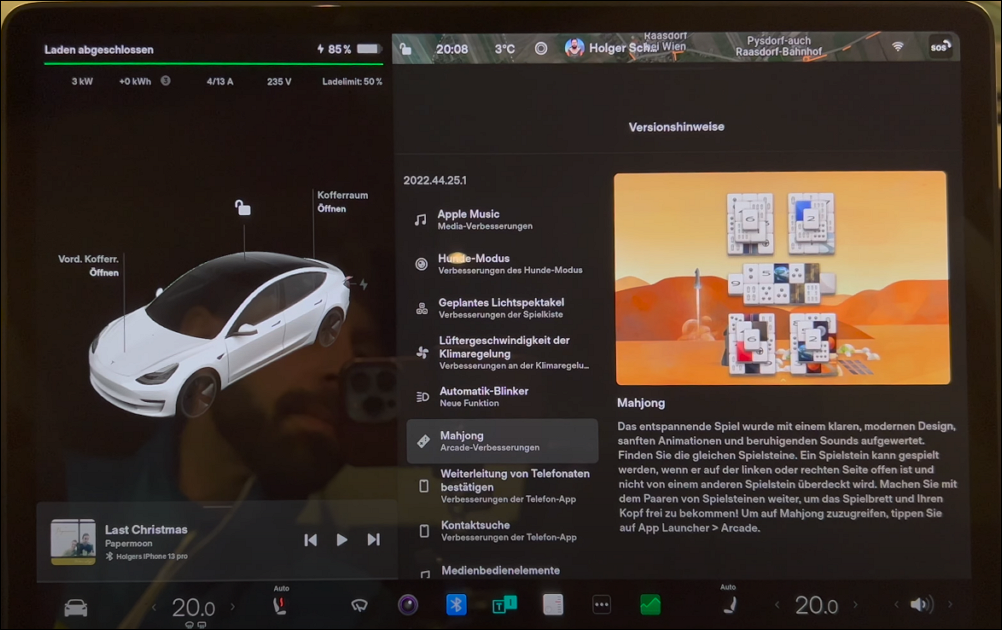This screenshot has height=630, width=1002.
Task: Tap the green charging progress bar
Action: (213, 64)
